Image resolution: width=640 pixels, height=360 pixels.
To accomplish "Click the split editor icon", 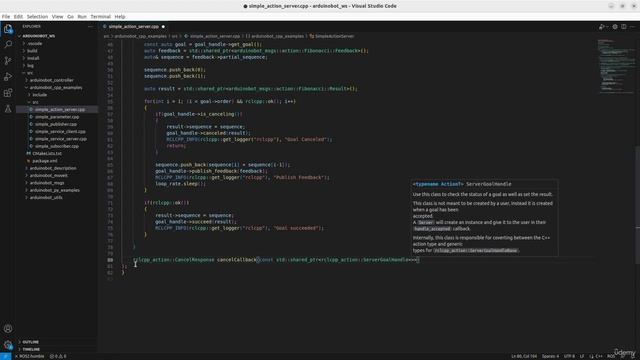I will pos(624,27).
